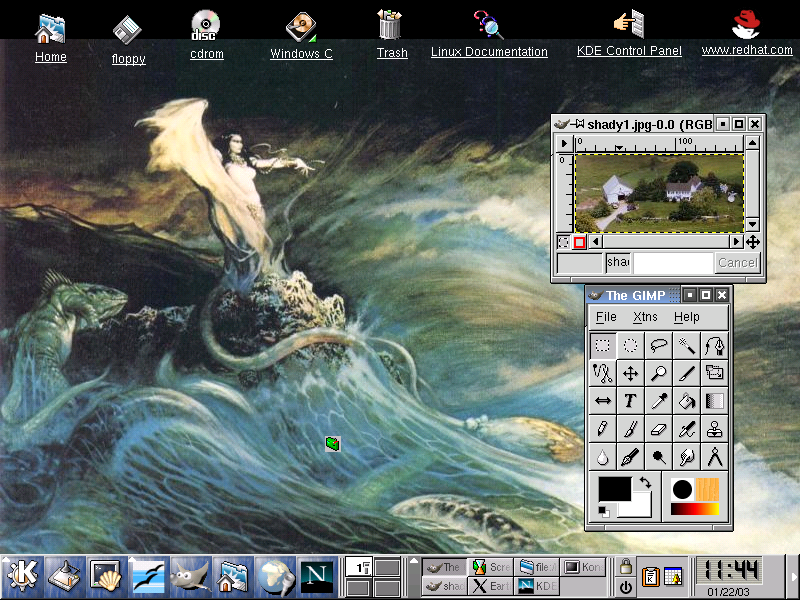Switch to 'Kon' Konsole taskbar entry

coord(584,567)
